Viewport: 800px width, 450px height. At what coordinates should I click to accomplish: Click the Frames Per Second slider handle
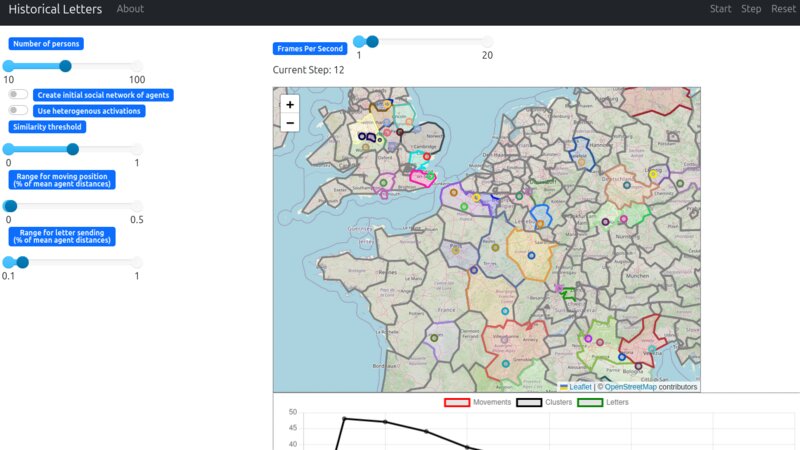click(x=372, y=42)
